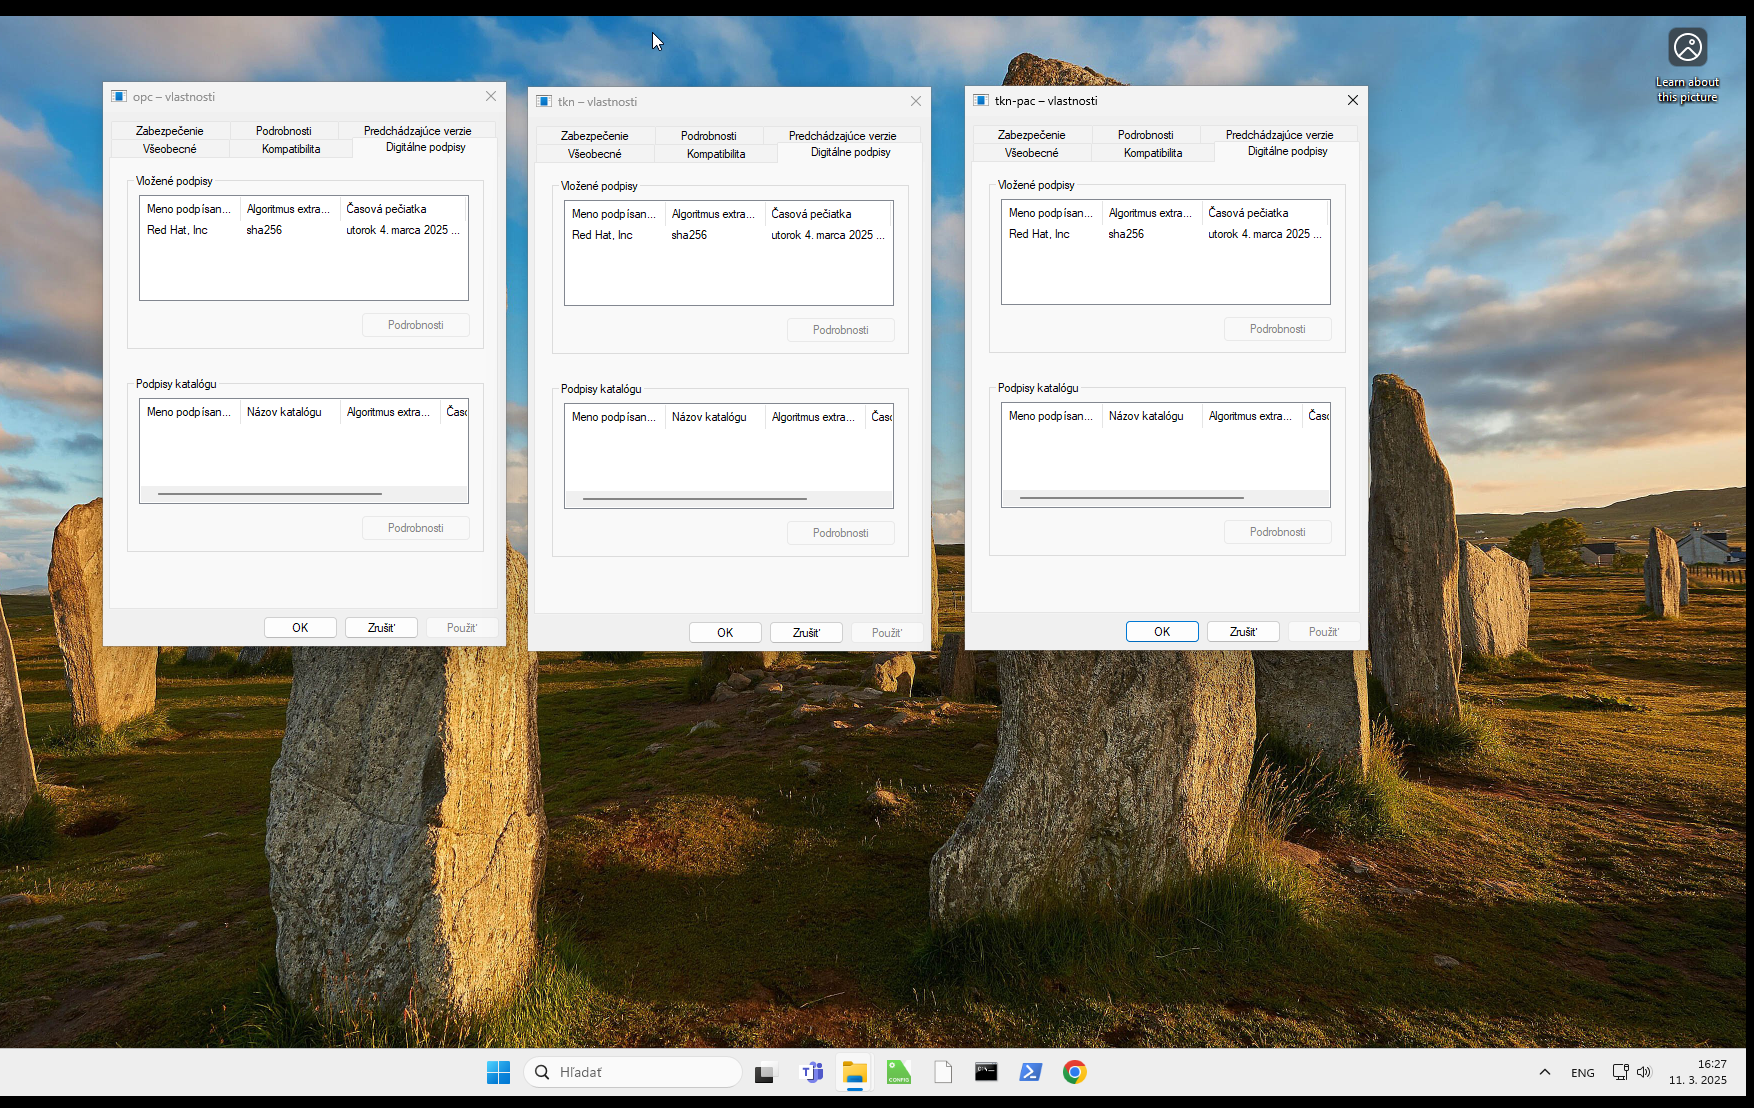Image resolution: width=1754 pixels, height=1108 pixels.
Task: Open PowerShell from the taskbar
Action: pyautogui.click(x=1031, y=1072)
